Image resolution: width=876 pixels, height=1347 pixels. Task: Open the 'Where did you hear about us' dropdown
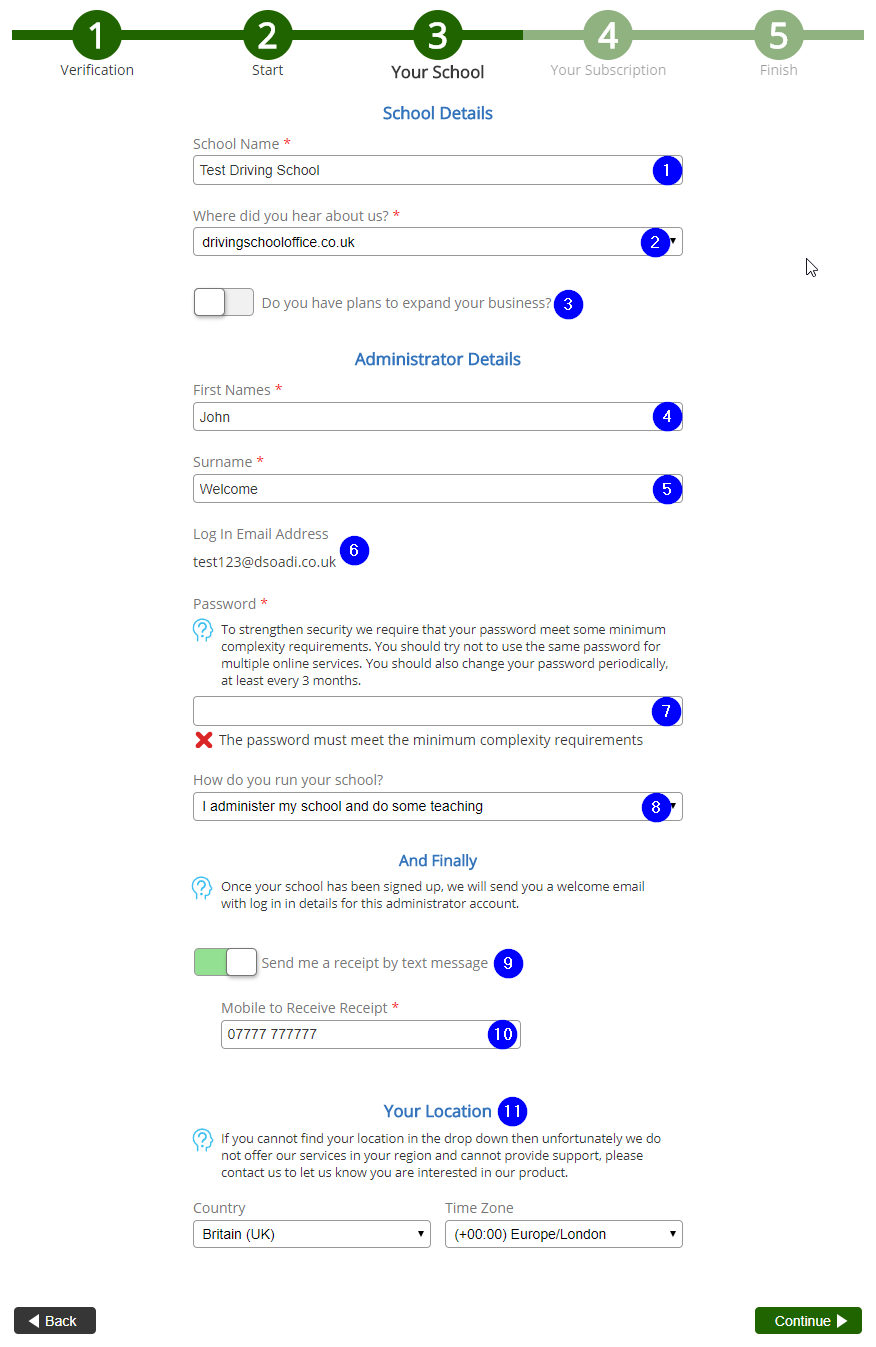coord(420,242)
